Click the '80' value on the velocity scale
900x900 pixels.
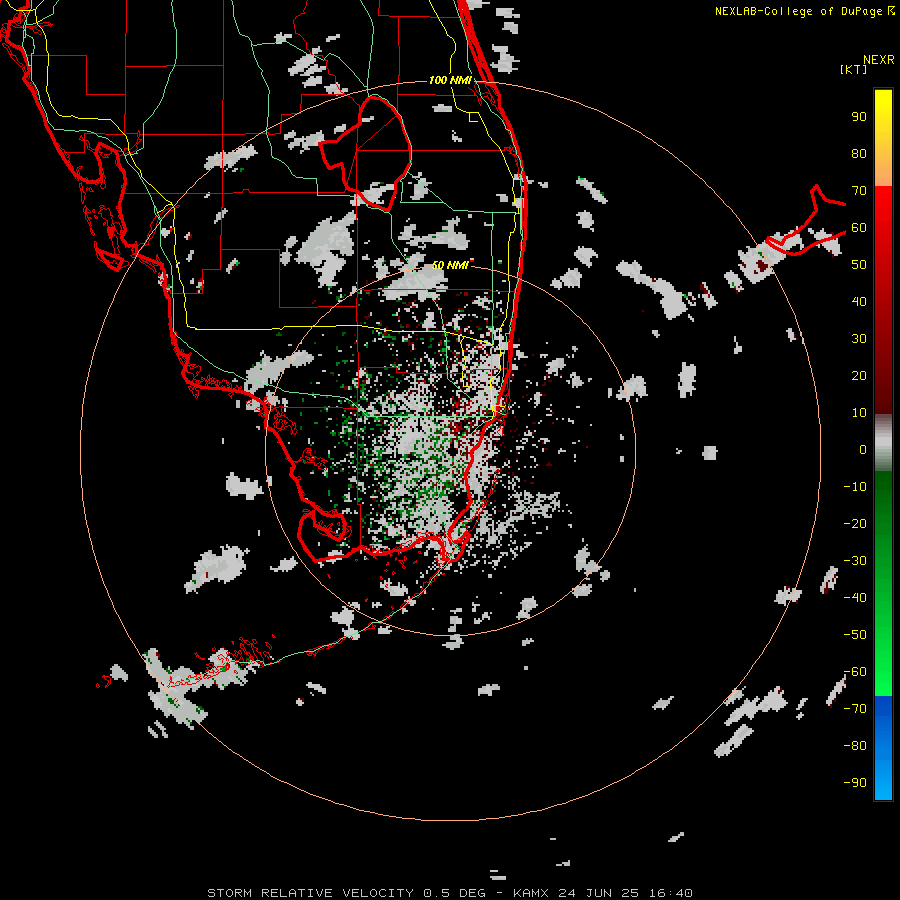point(859,154)
